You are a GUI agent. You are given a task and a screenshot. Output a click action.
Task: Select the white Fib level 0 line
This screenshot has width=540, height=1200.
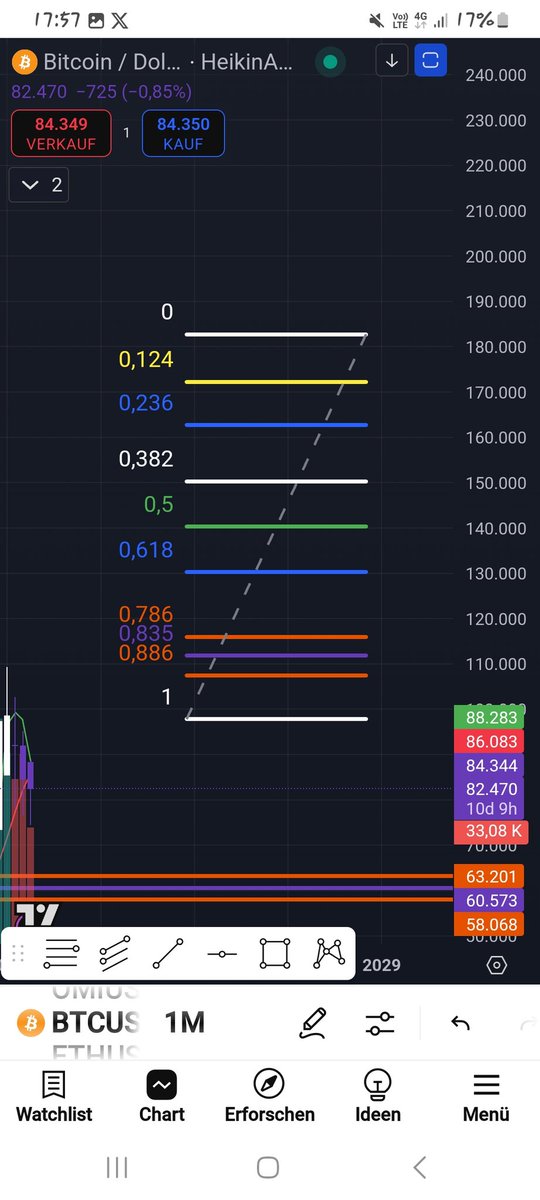(276, 334)
